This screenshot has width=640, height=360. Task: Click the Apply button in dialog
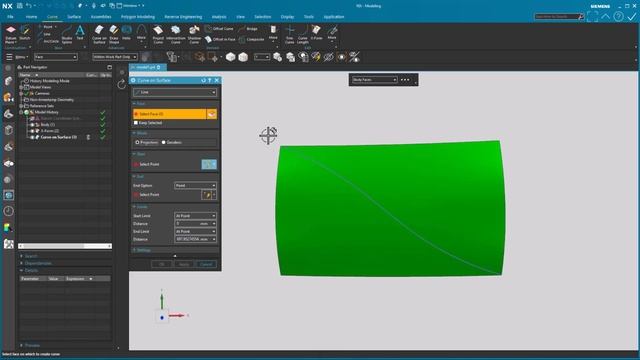[184, 264]
